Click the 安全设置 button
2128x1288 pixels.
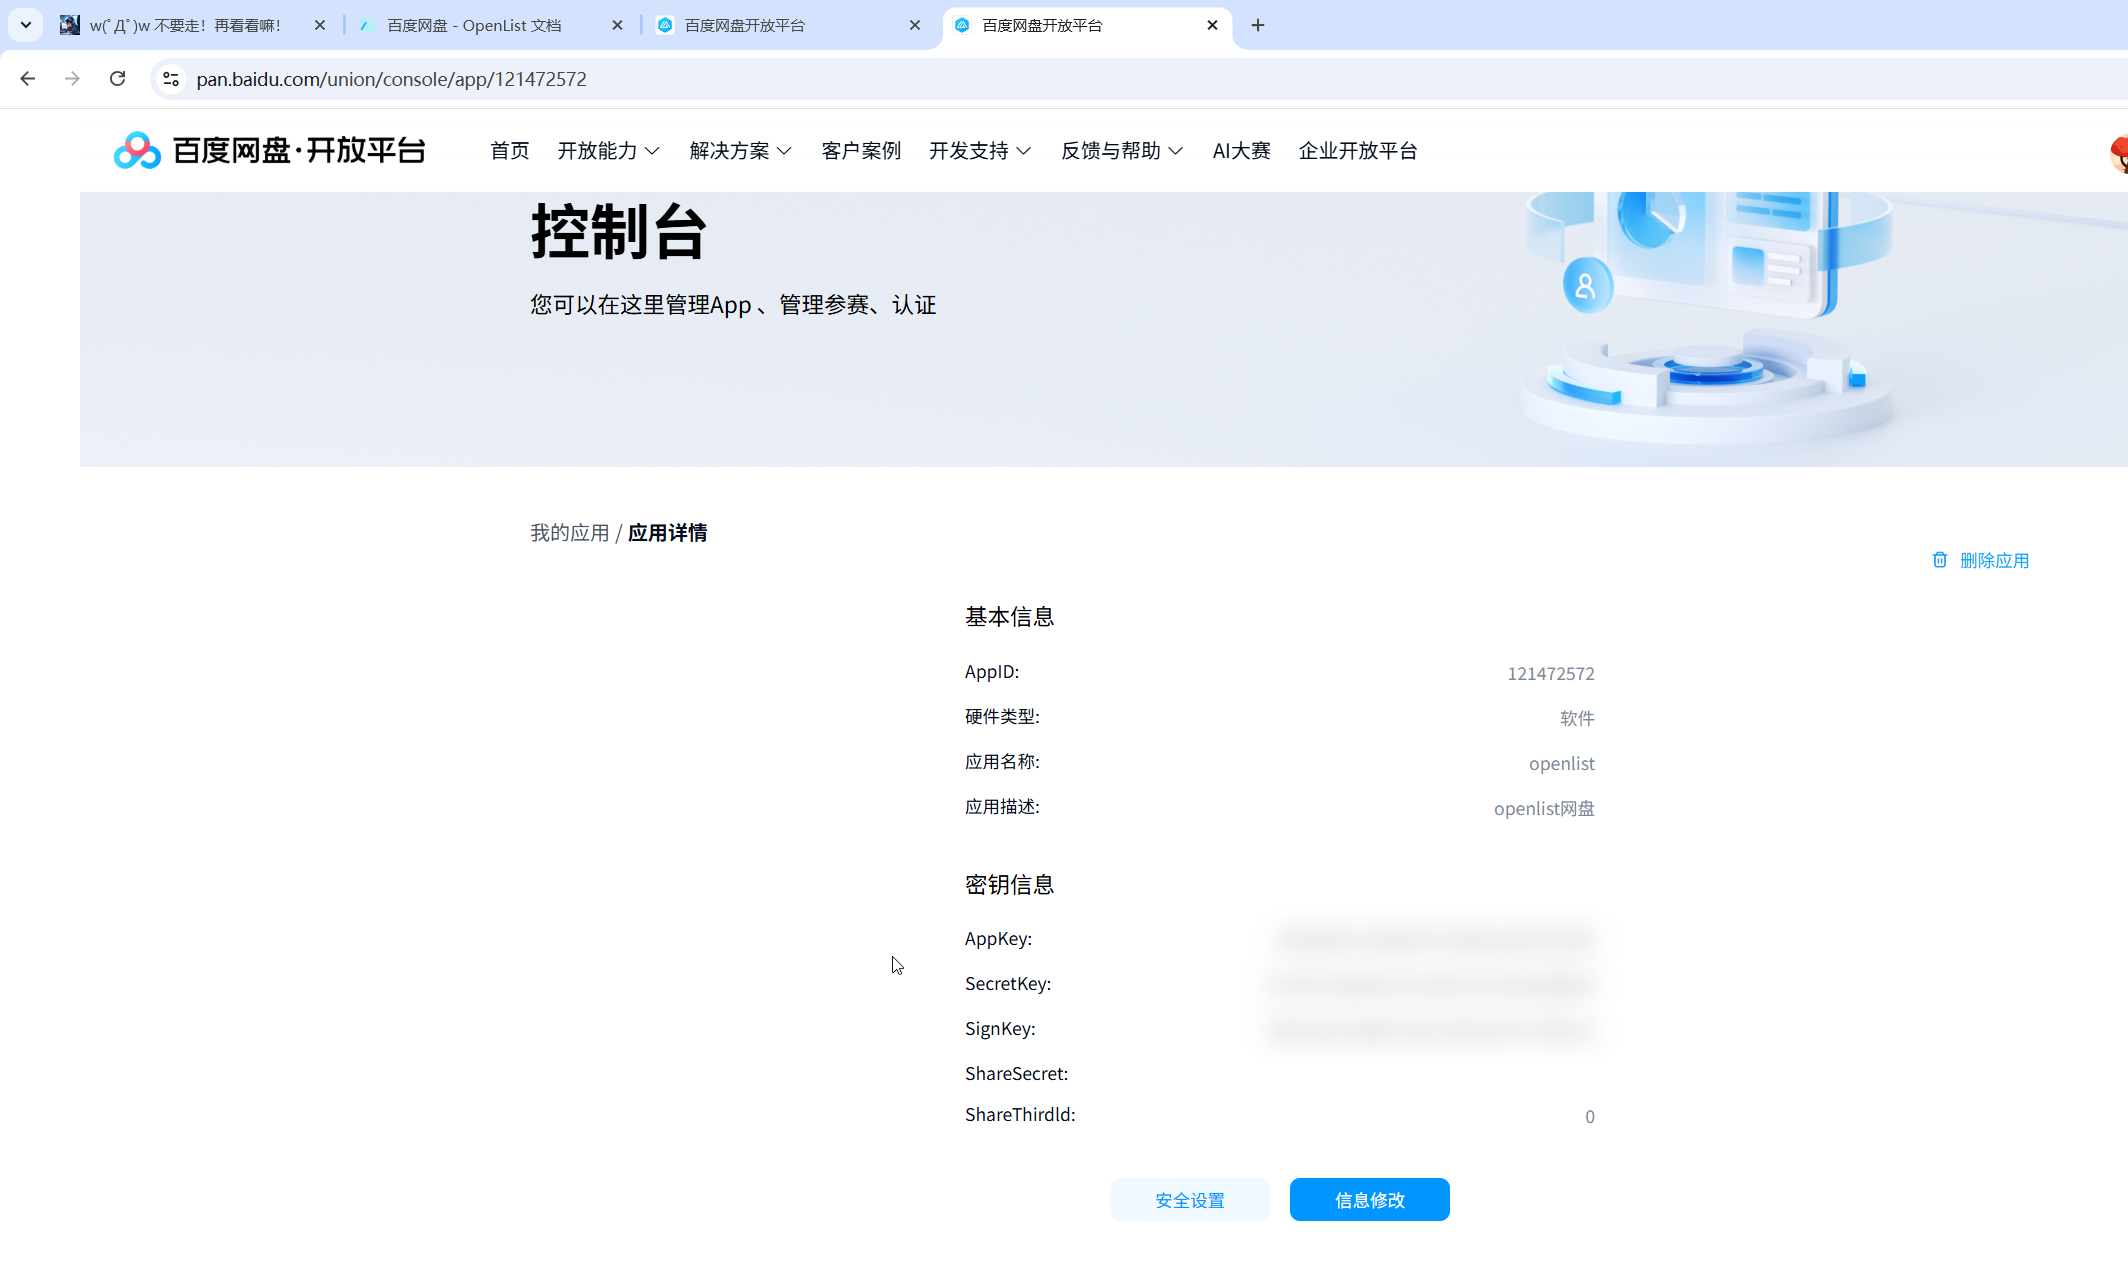[x=1189, y=1200]
